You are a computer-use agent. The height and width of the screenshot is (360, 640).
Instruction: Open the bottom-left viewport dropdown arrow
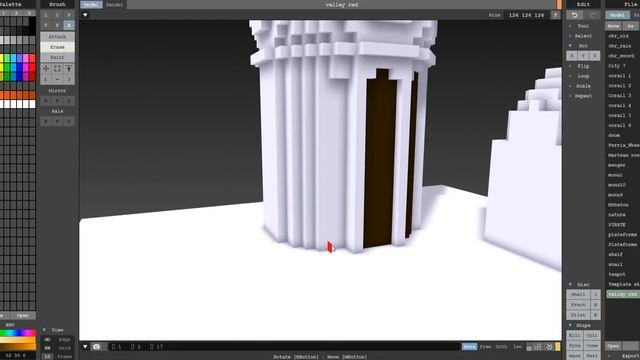click(x=85, y=347)
